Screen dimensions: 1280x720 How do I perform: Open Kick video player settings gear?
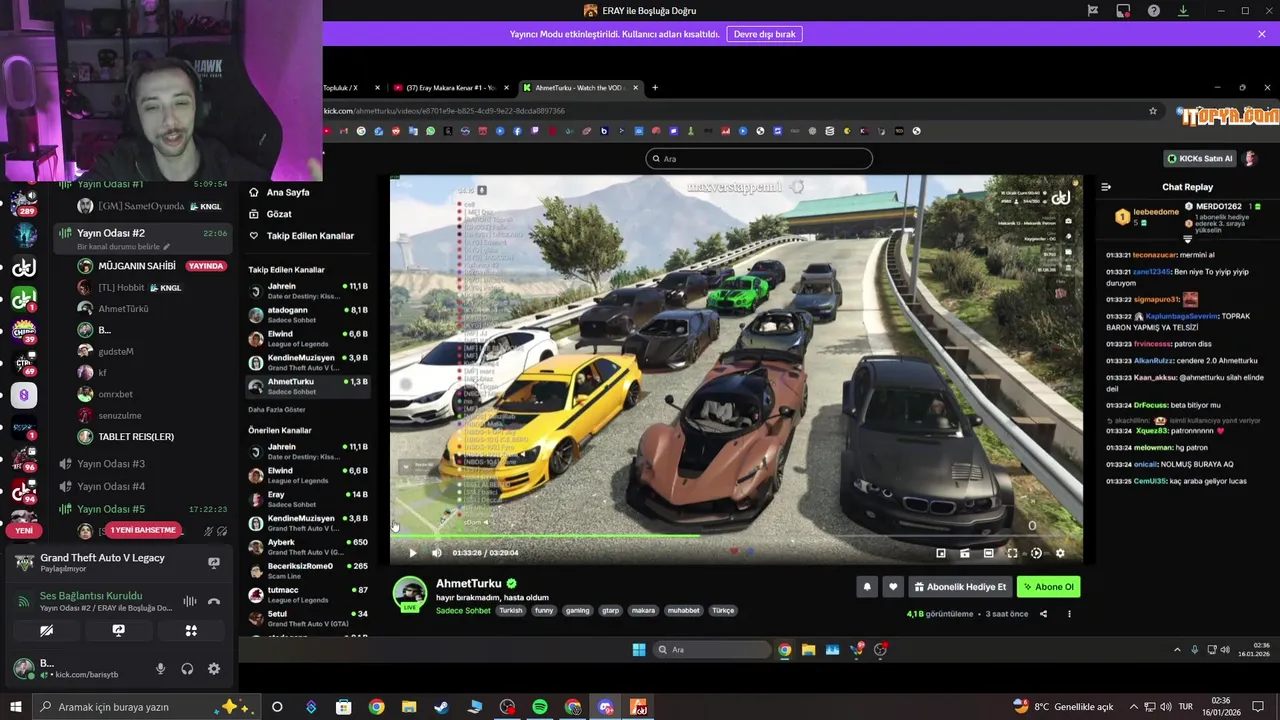(x=1060, y=553)
